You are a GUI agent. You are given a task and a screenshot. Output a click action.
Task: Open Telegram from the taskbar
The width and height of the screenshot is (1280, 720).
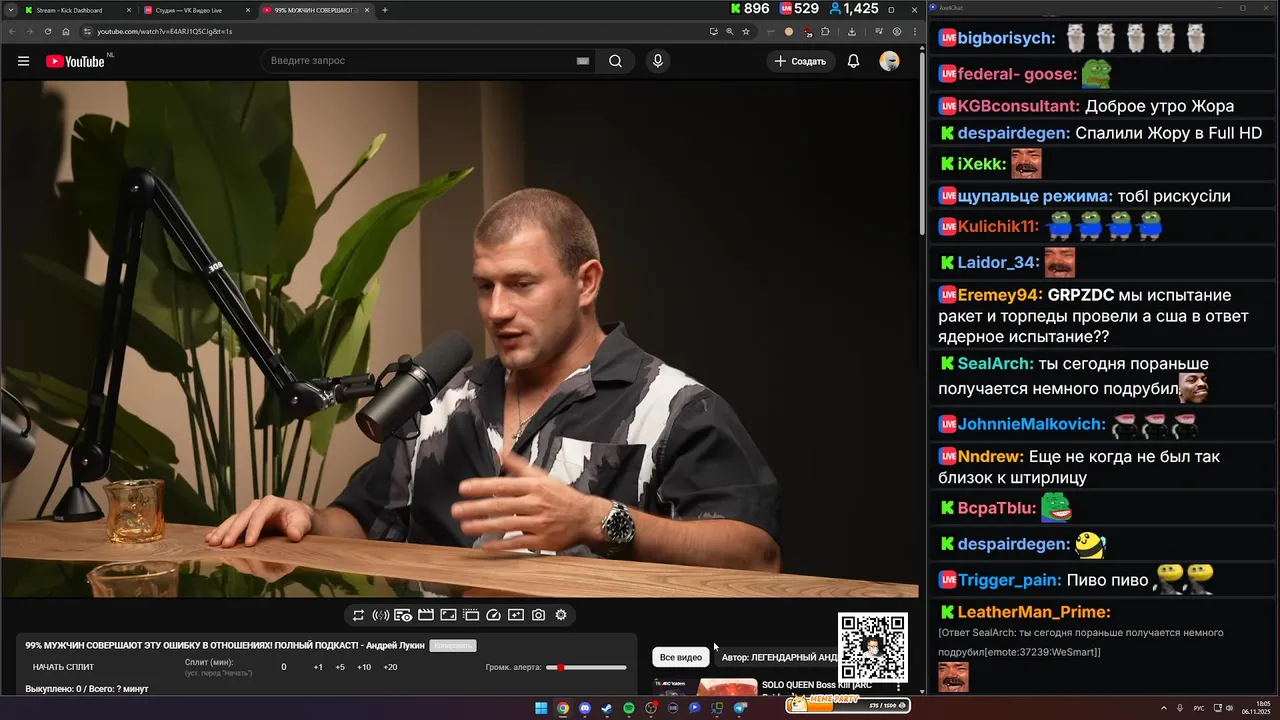[x=740, y=708]
